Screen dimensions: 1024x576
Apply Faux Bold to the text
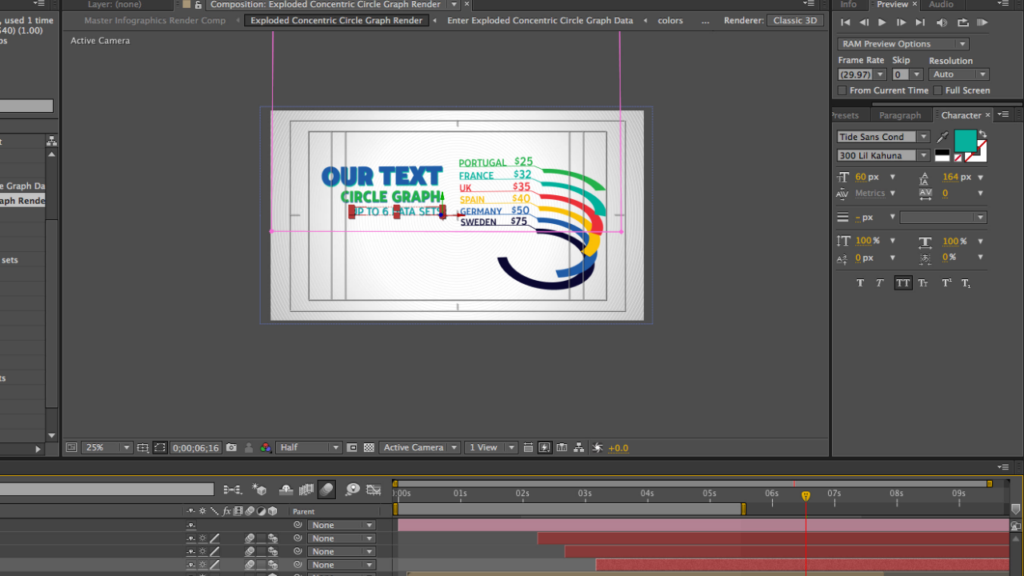point(860,284)
